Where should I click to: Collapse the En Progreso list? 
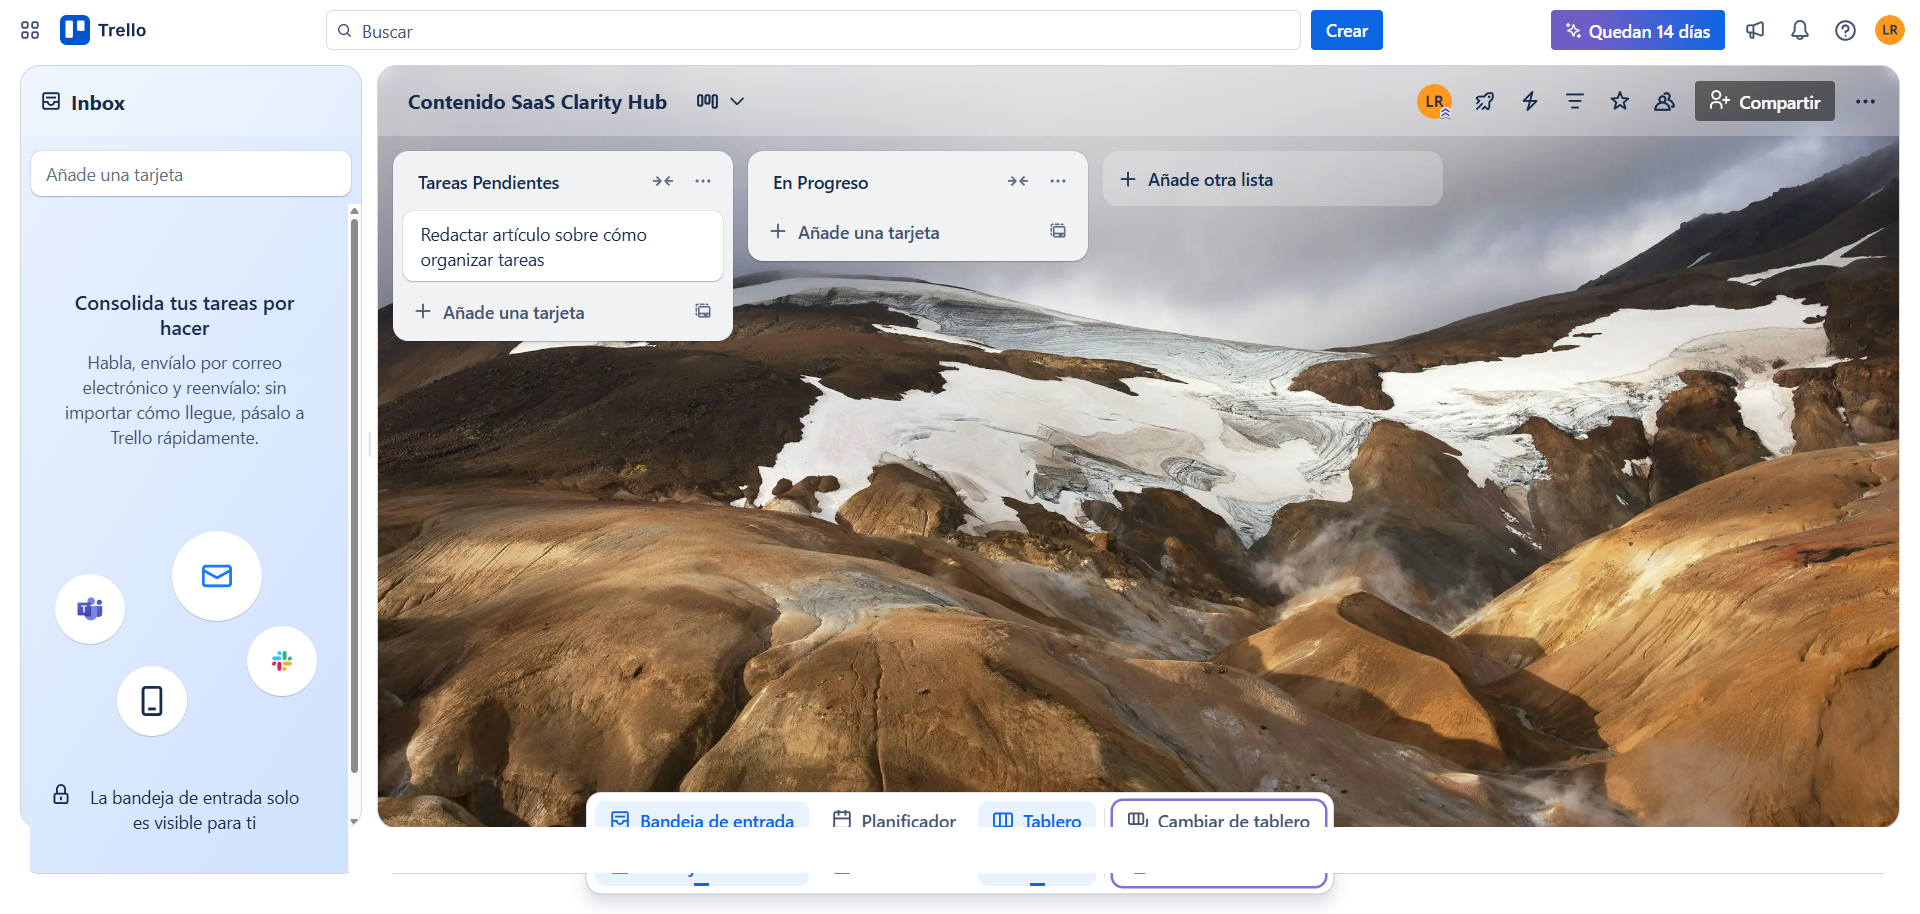point(1018,181)
